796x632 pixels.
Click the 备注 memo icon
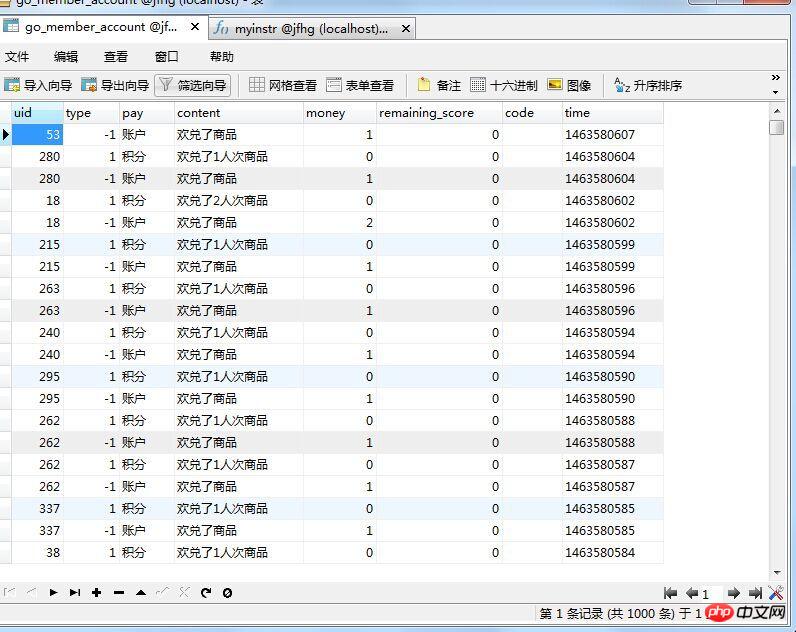pyautogui.click(x=439, y=86)
